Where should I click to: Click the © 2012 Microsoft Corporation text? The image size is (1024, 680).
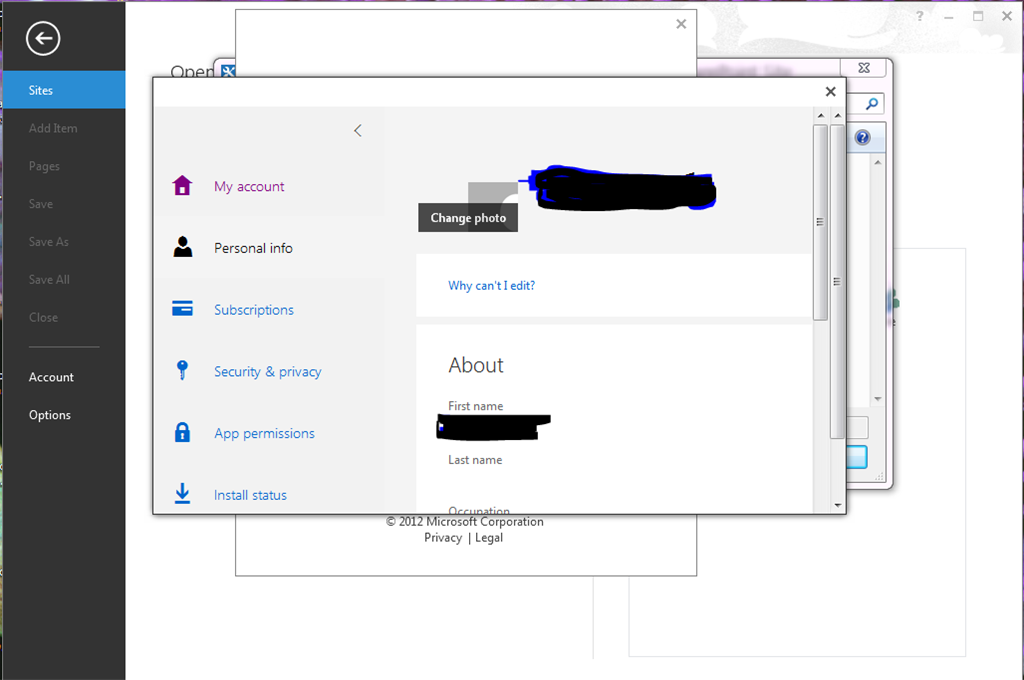pyautogui.click(x=464, y=522)
